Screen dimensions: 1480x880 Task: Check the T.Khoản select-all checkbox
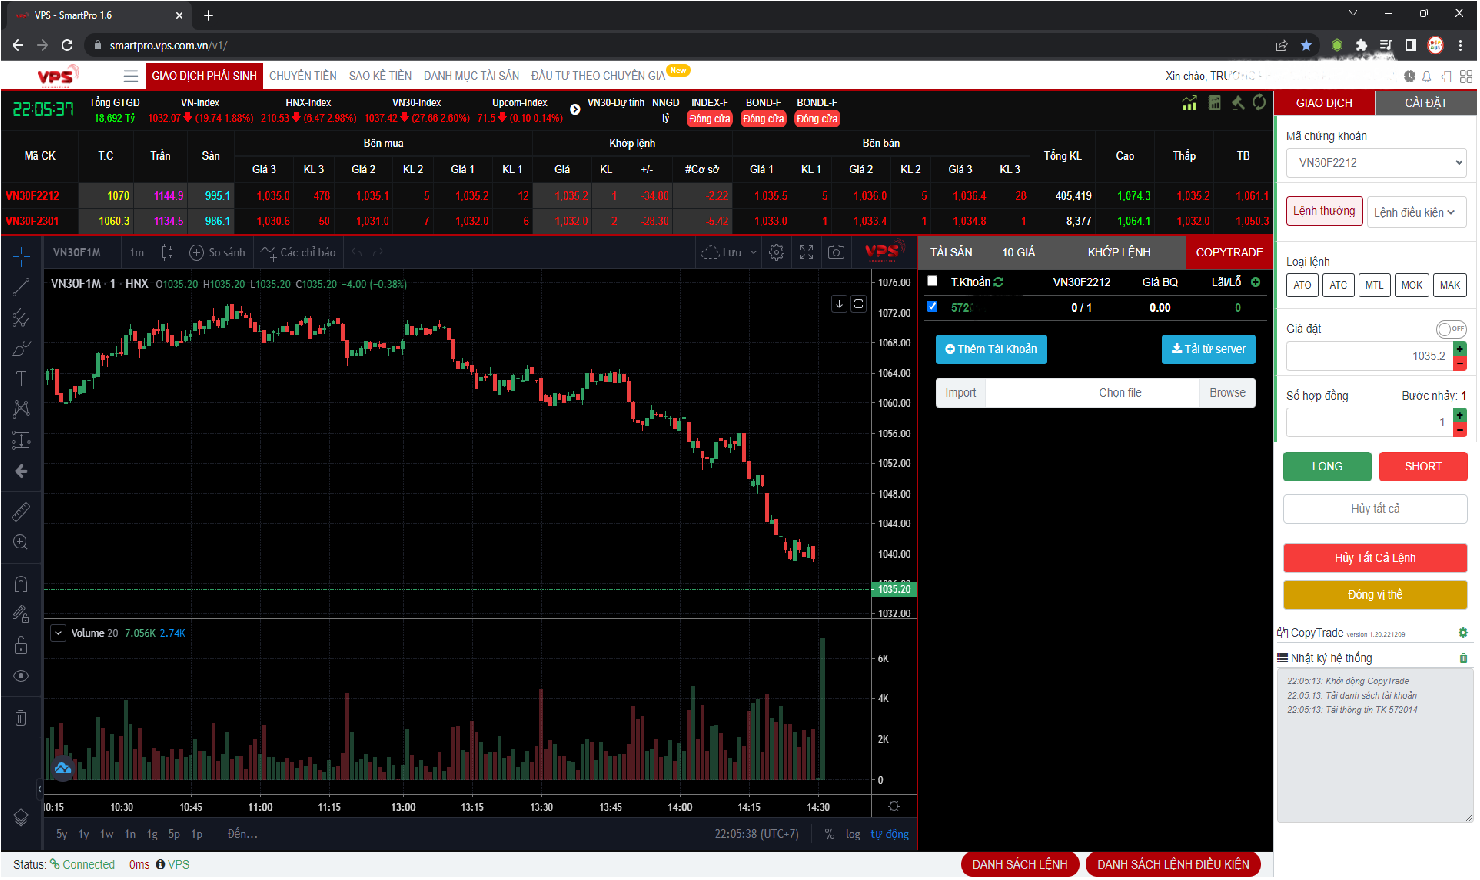click(x=932, y=281)
